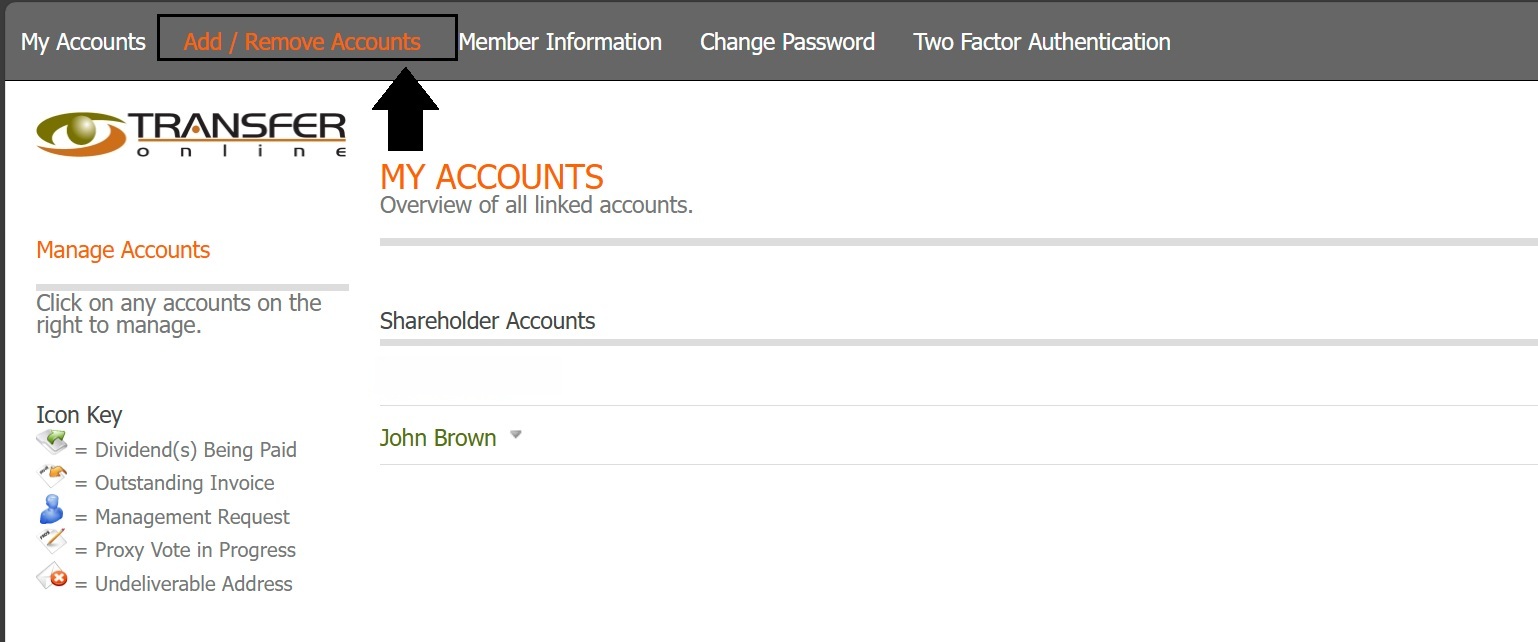Click the John Brown account name

[x=438, y=438]
